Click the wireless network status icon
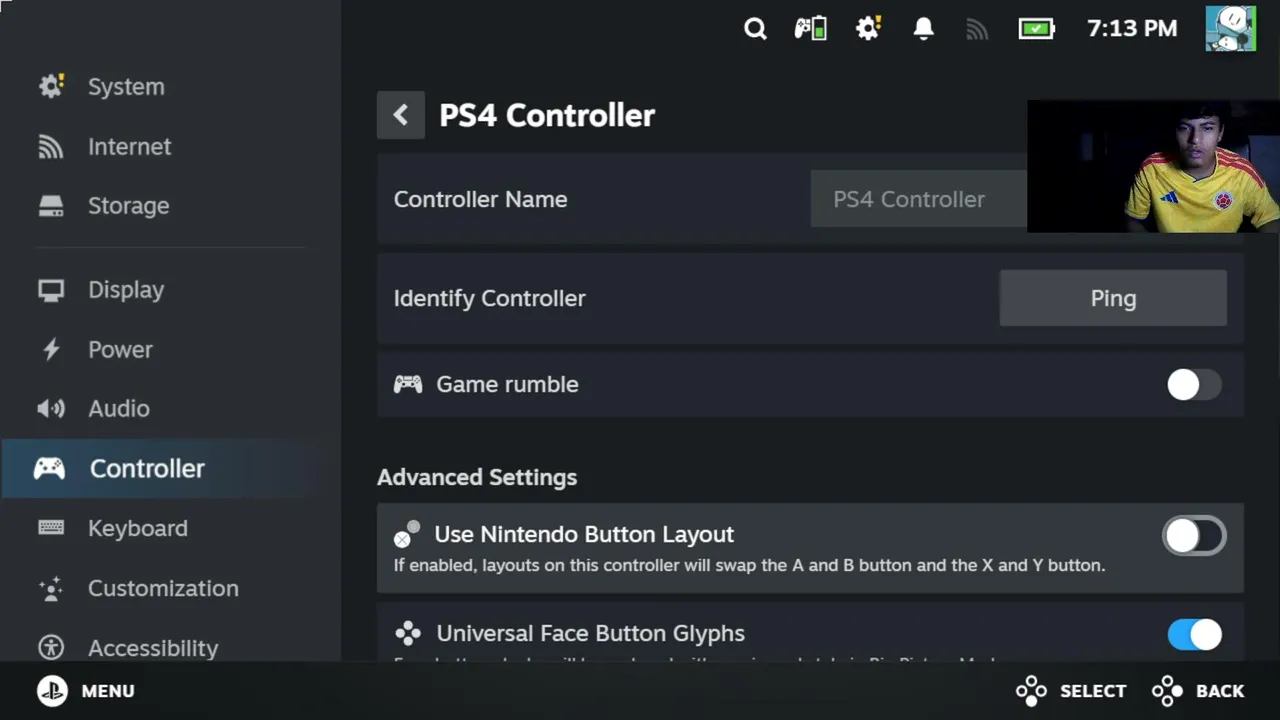Viewport: 1280px width, 720px height. coord(977,30)
